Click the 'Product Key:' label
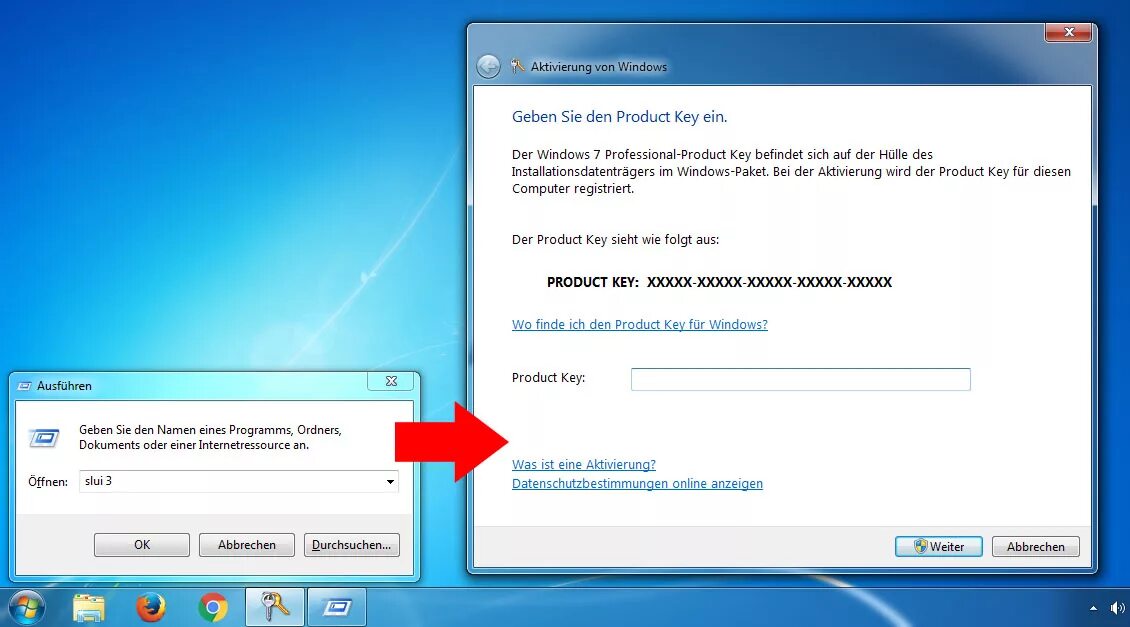The width and height of the screenshot is (1130, 627). (548, 378)
